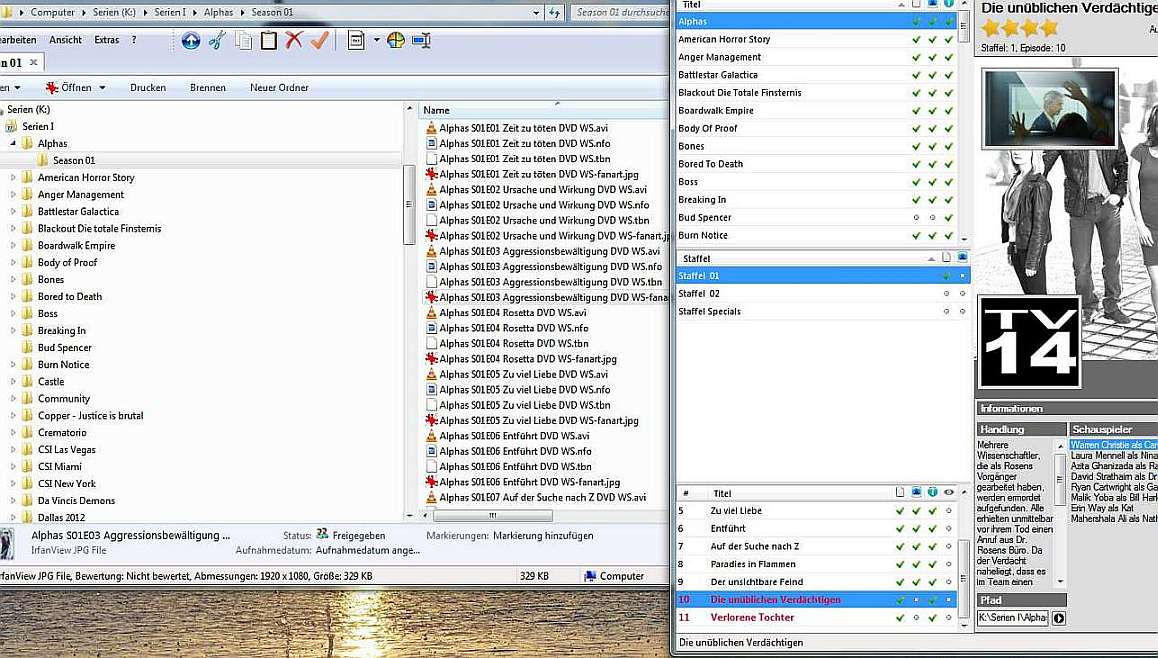Click the Season 01 durchsuchen search field

(620, 13)
